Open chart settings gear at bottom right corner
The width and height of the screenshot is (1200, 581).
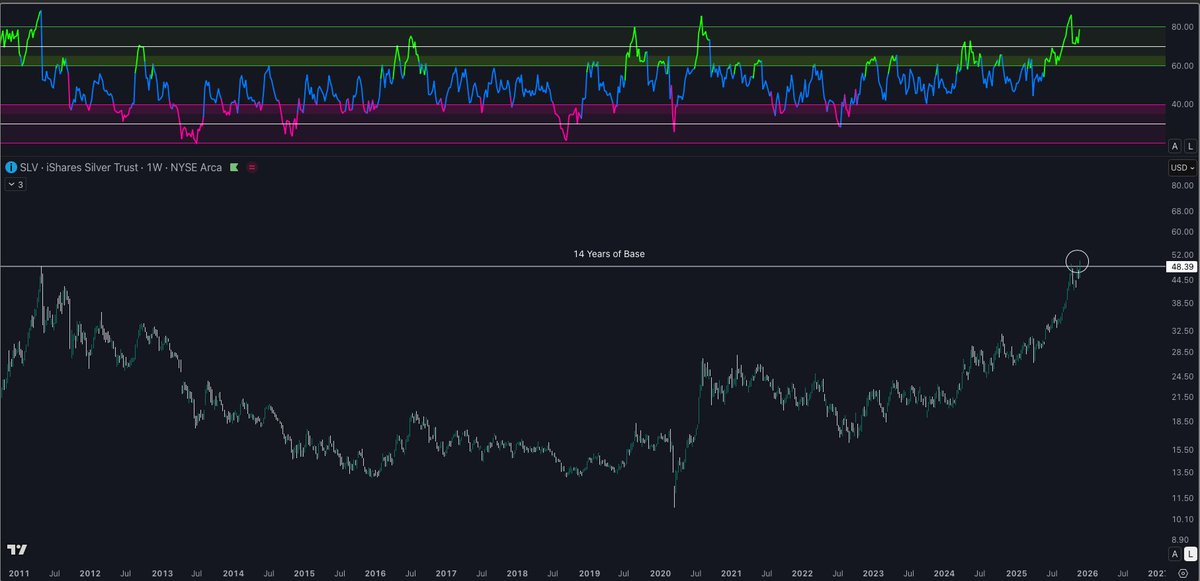click(1182, 572)
